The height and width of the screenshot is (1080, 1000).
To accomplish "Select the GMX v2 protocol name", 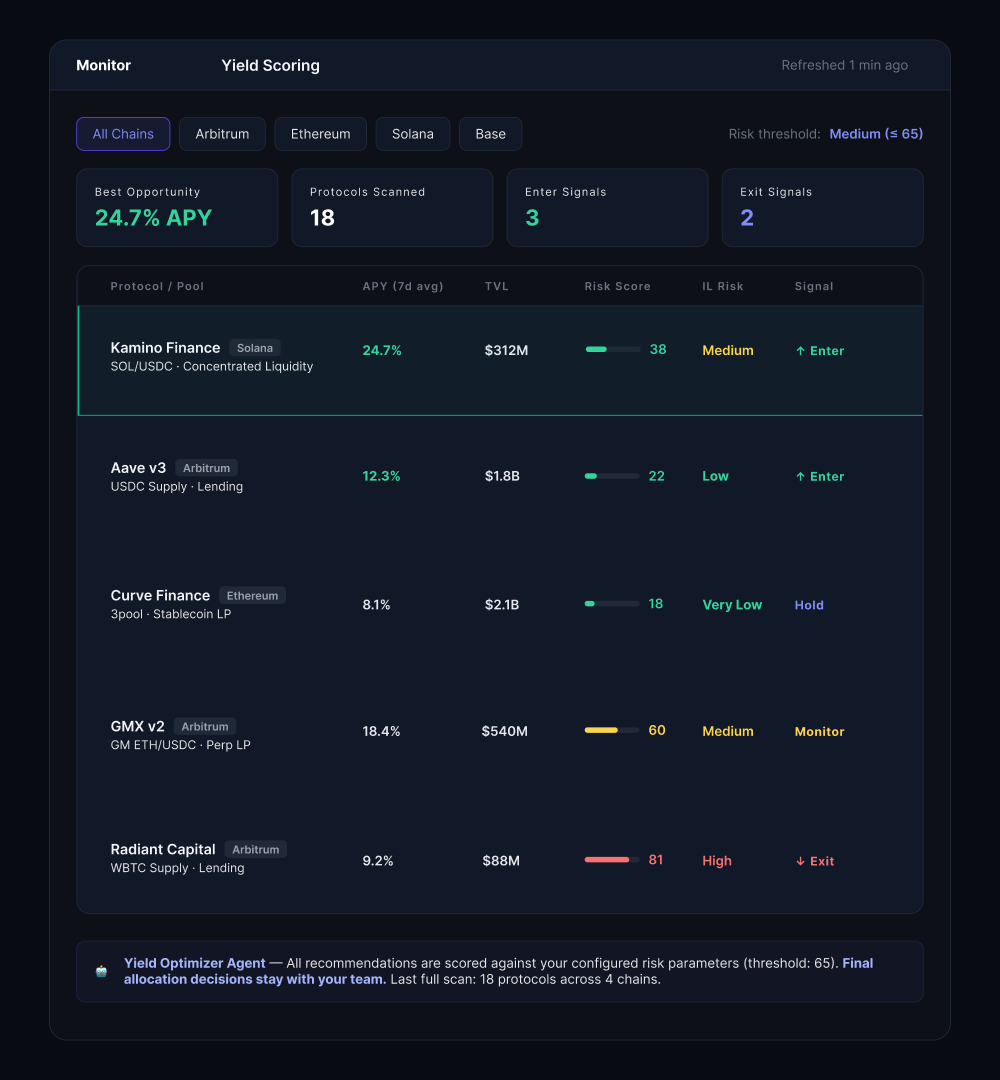I will (138, 726).
